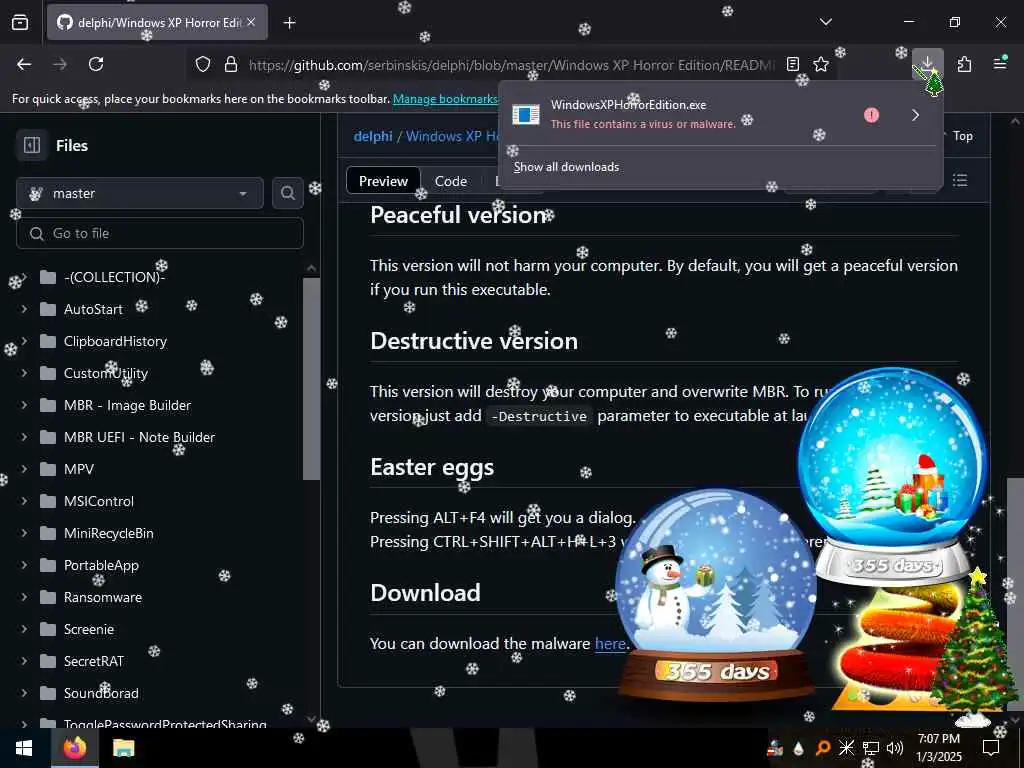Reload the current GitHub page
Screen dimensions: 1024x768
96,64
